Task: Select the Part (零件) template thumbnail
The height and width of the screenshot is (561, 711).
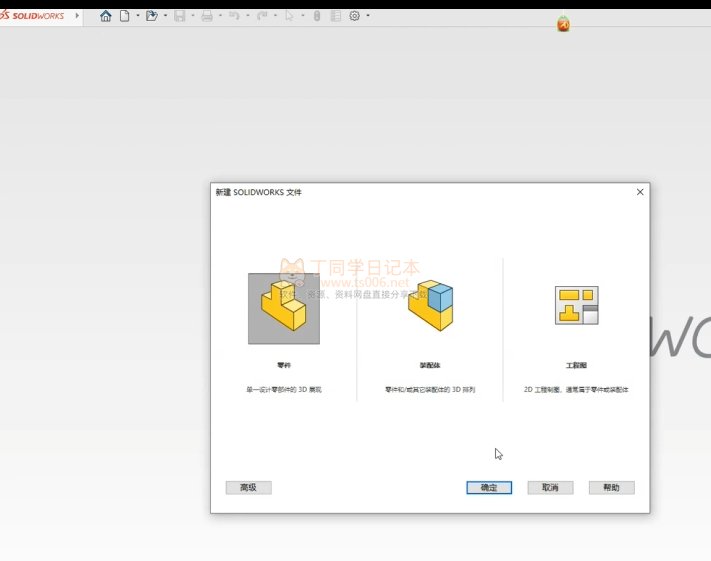Action: tap(284, 308)
